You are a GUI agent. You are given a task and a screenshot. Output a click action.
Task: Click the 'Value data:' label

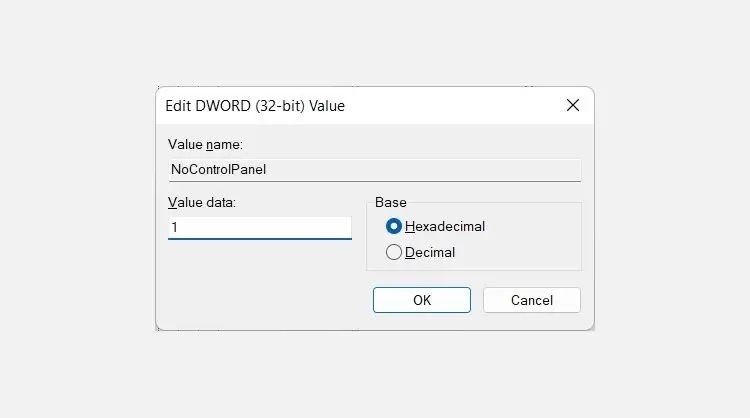202,202
